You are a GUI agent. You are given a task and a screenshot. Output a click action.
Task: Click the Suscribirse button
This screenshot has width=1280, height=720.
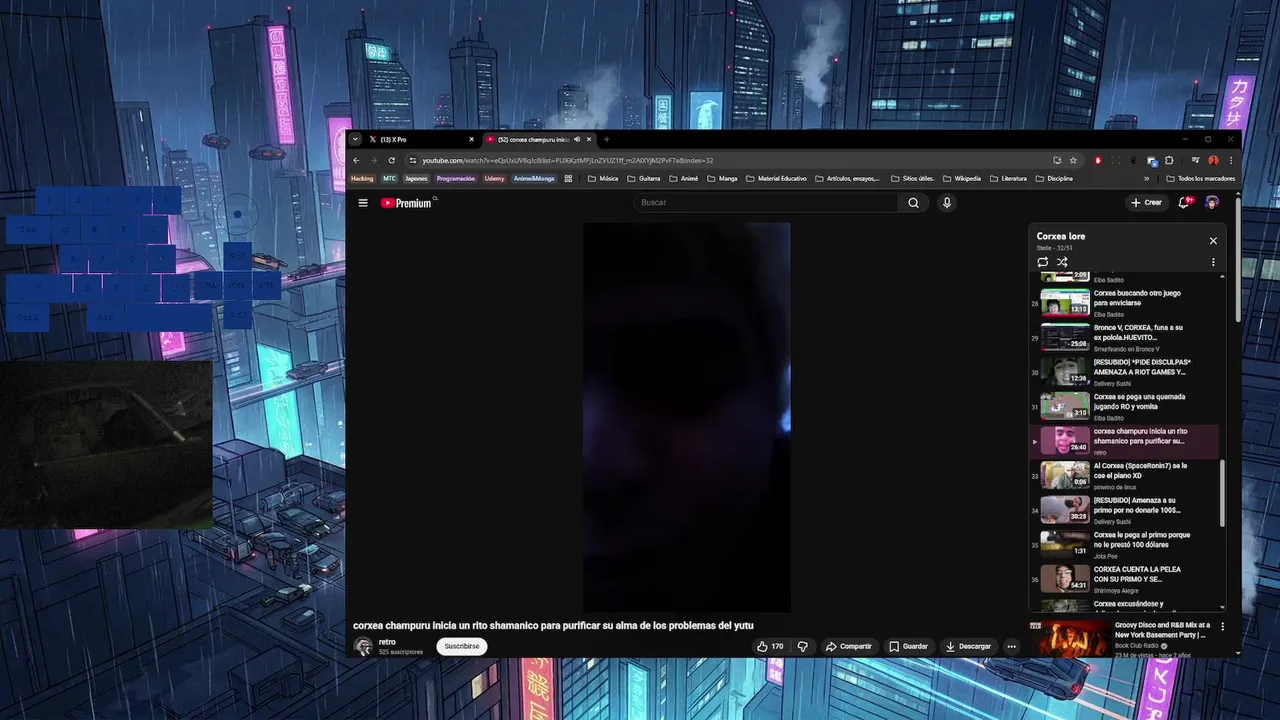click(x=462, y=646)
